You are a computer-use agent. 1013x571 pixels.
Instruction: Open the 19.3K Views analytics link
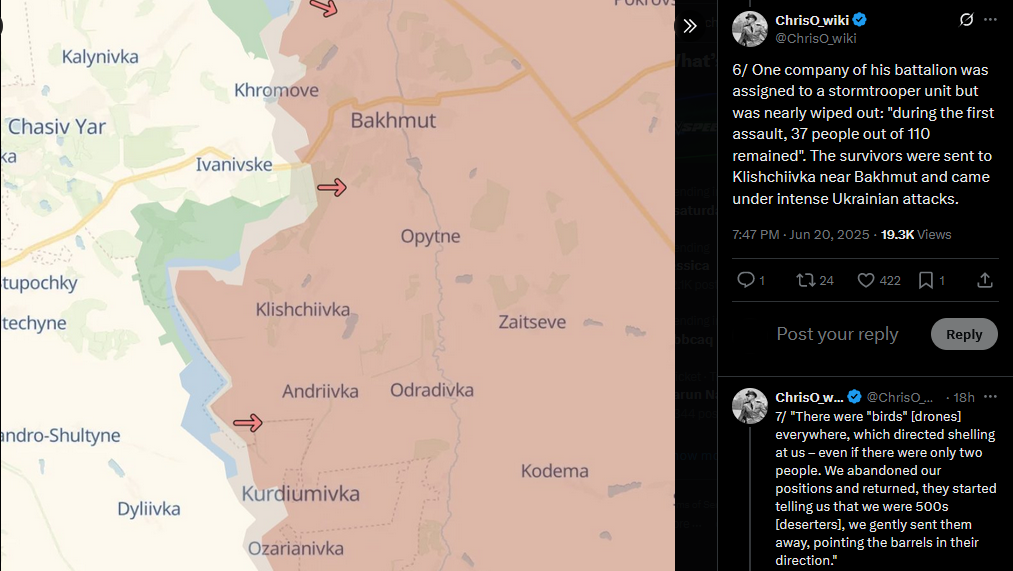(916, 234)
